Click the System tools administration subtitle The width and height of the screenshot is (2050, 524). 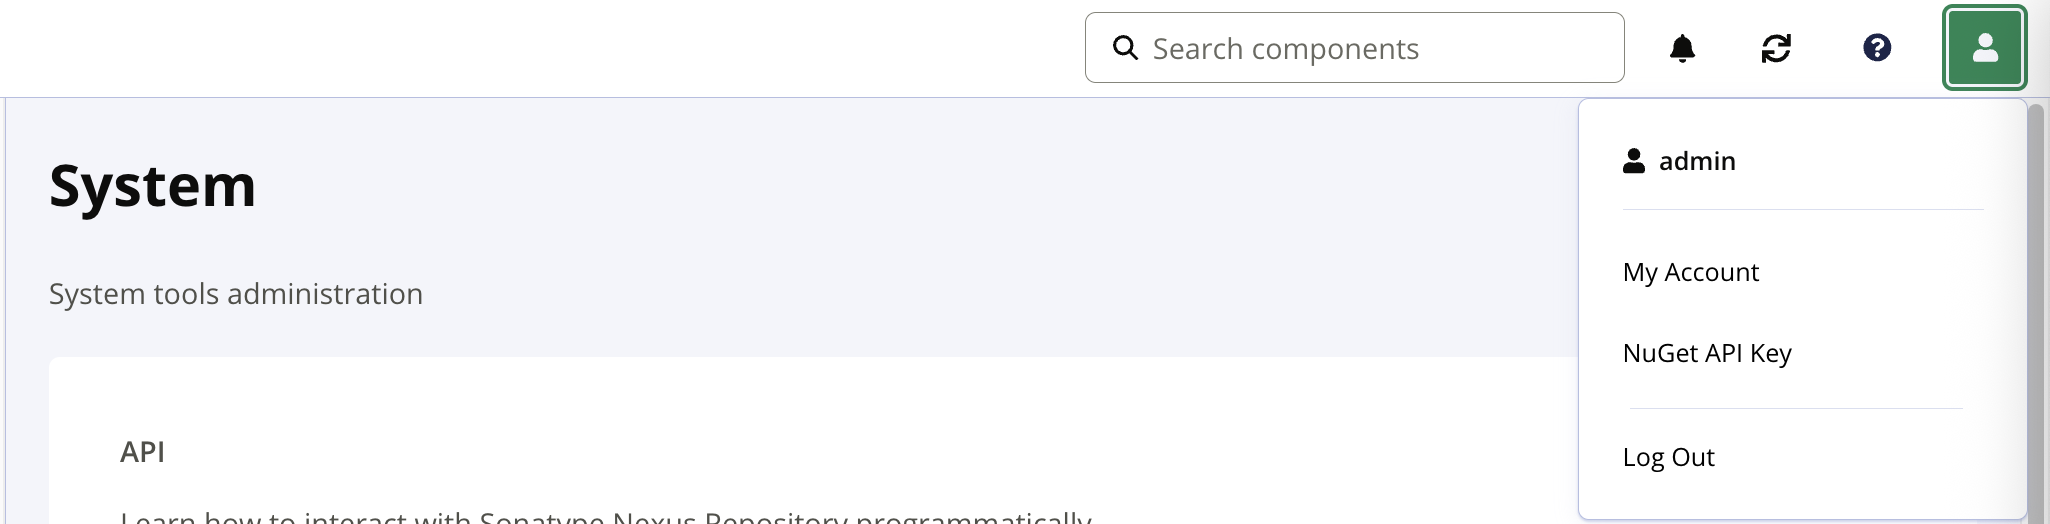(236, 294)
